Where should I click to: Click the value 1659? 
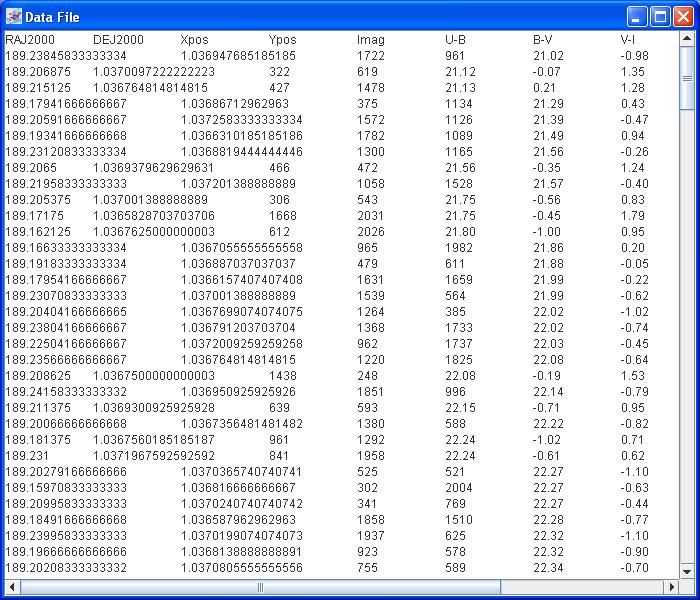click(x=458, y=281)
